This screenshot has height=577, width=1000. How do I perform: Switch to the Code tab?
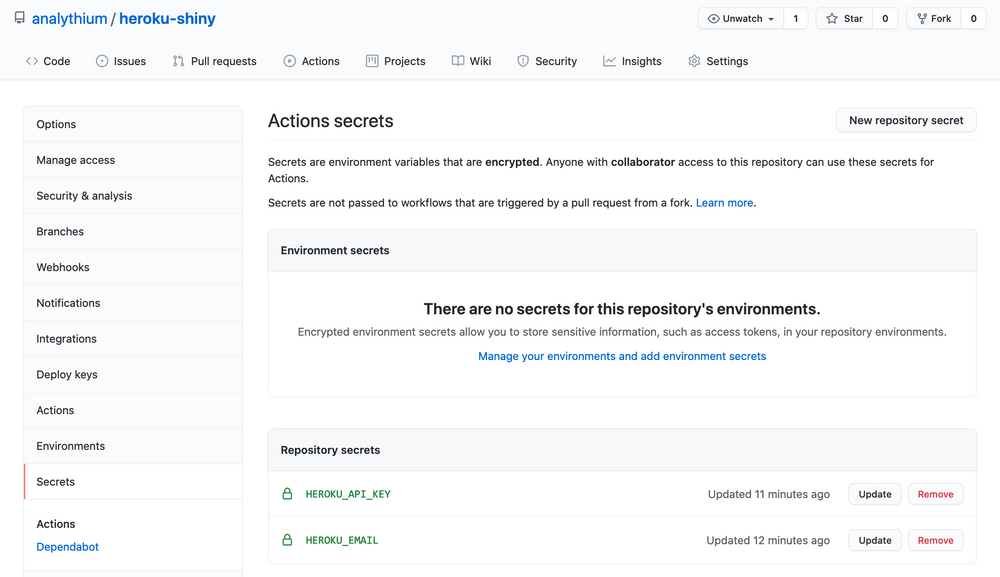click(48, 61)
